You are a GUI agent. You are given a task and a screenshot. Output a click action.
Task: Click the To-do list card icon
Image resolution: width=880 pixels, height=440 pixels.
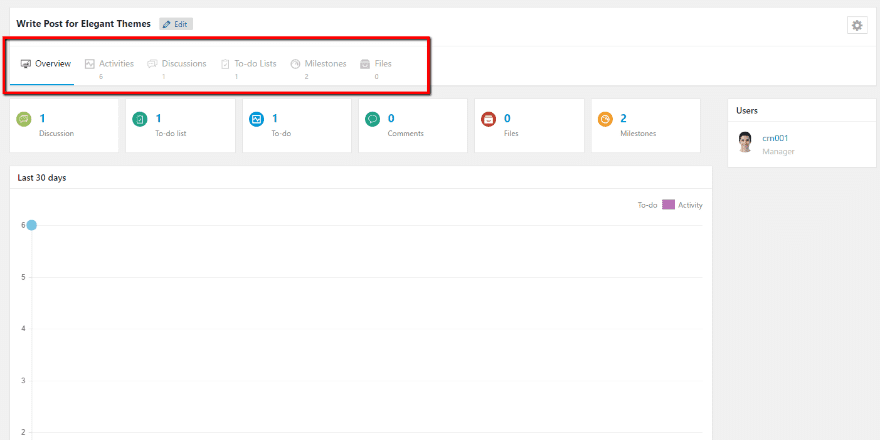[140, 119]
